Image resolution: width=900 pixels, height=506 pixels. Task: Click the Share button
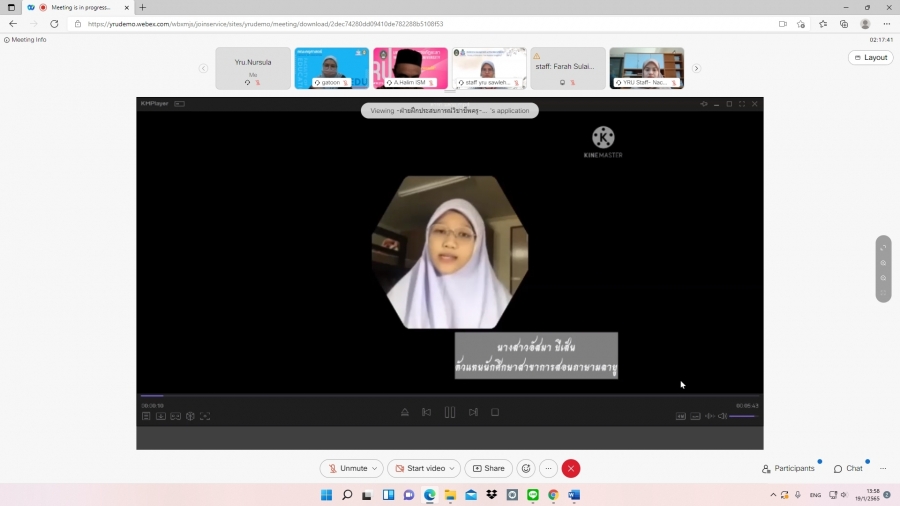click(x=488, y=468)
